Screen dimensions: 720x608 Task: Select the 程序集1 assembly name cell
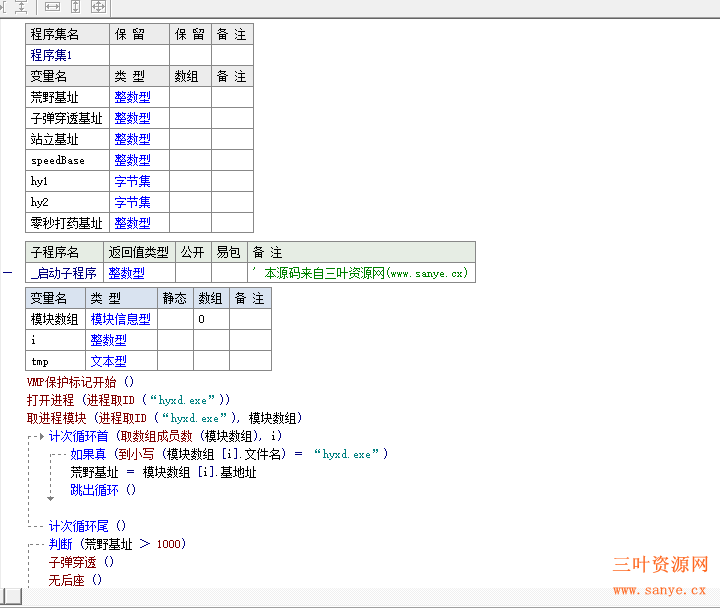(x=67, y=56)
